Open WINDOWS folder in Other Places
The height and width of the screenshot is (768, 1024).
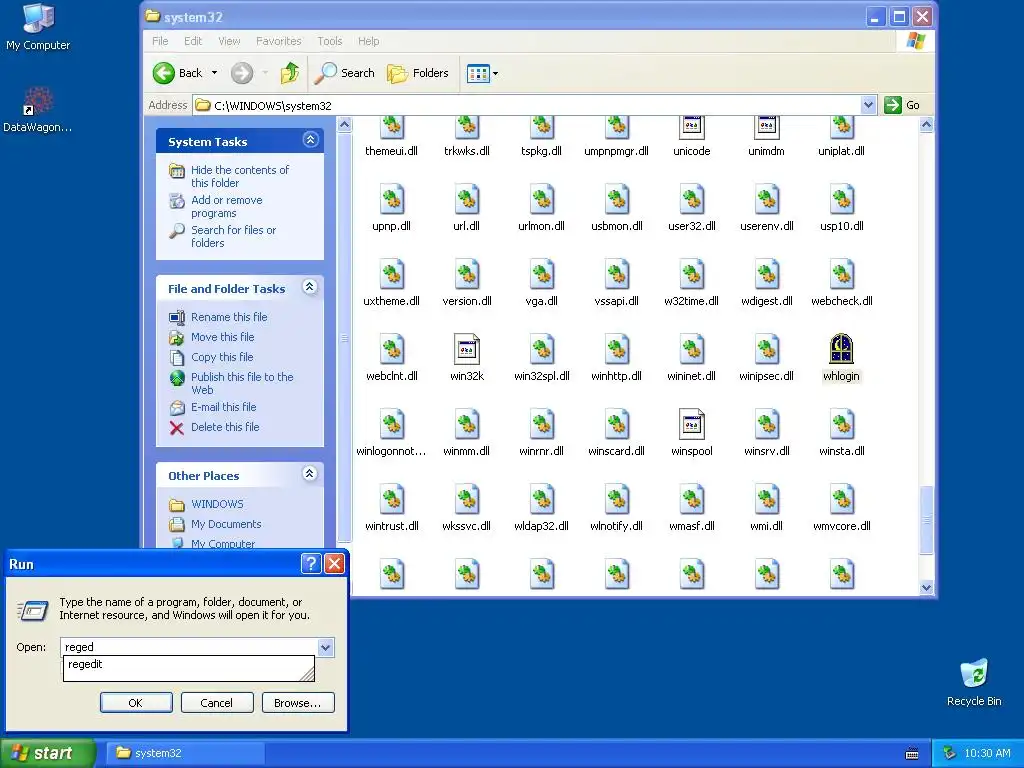217,504
